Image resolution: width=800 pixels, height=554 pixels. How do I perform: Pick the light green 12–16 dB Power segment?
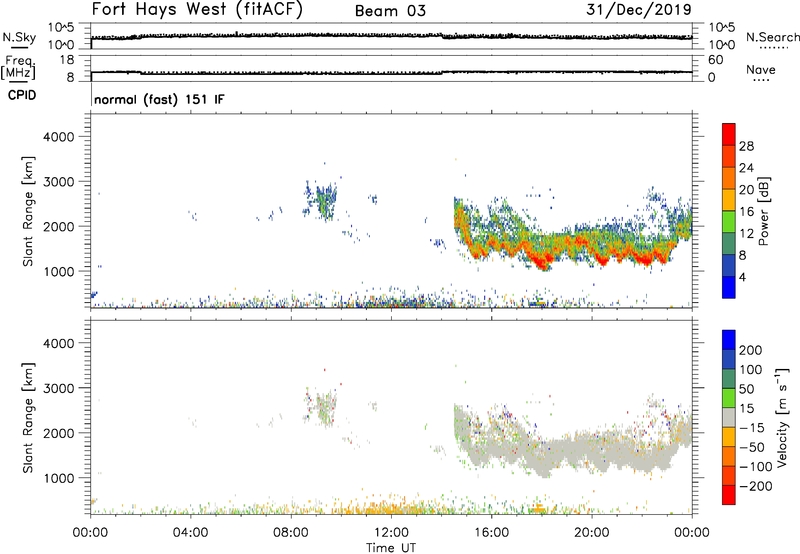729,221
